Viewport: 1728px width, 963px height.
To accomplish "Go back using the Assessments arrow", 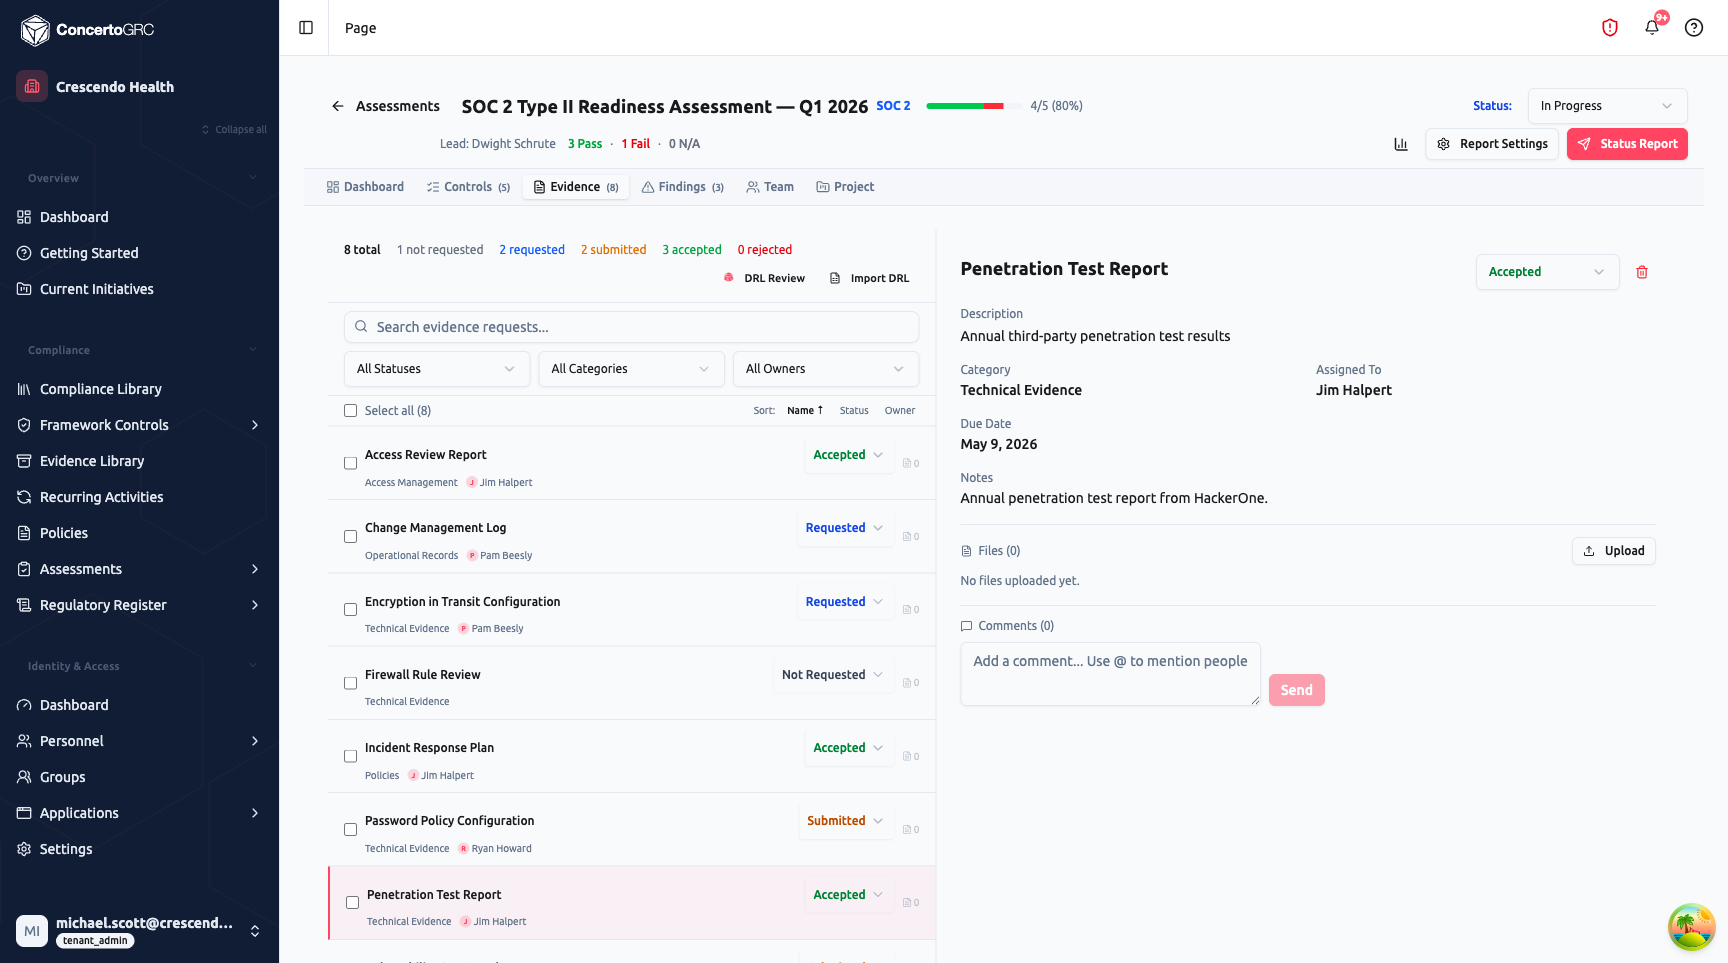I will tap(338, 106).
